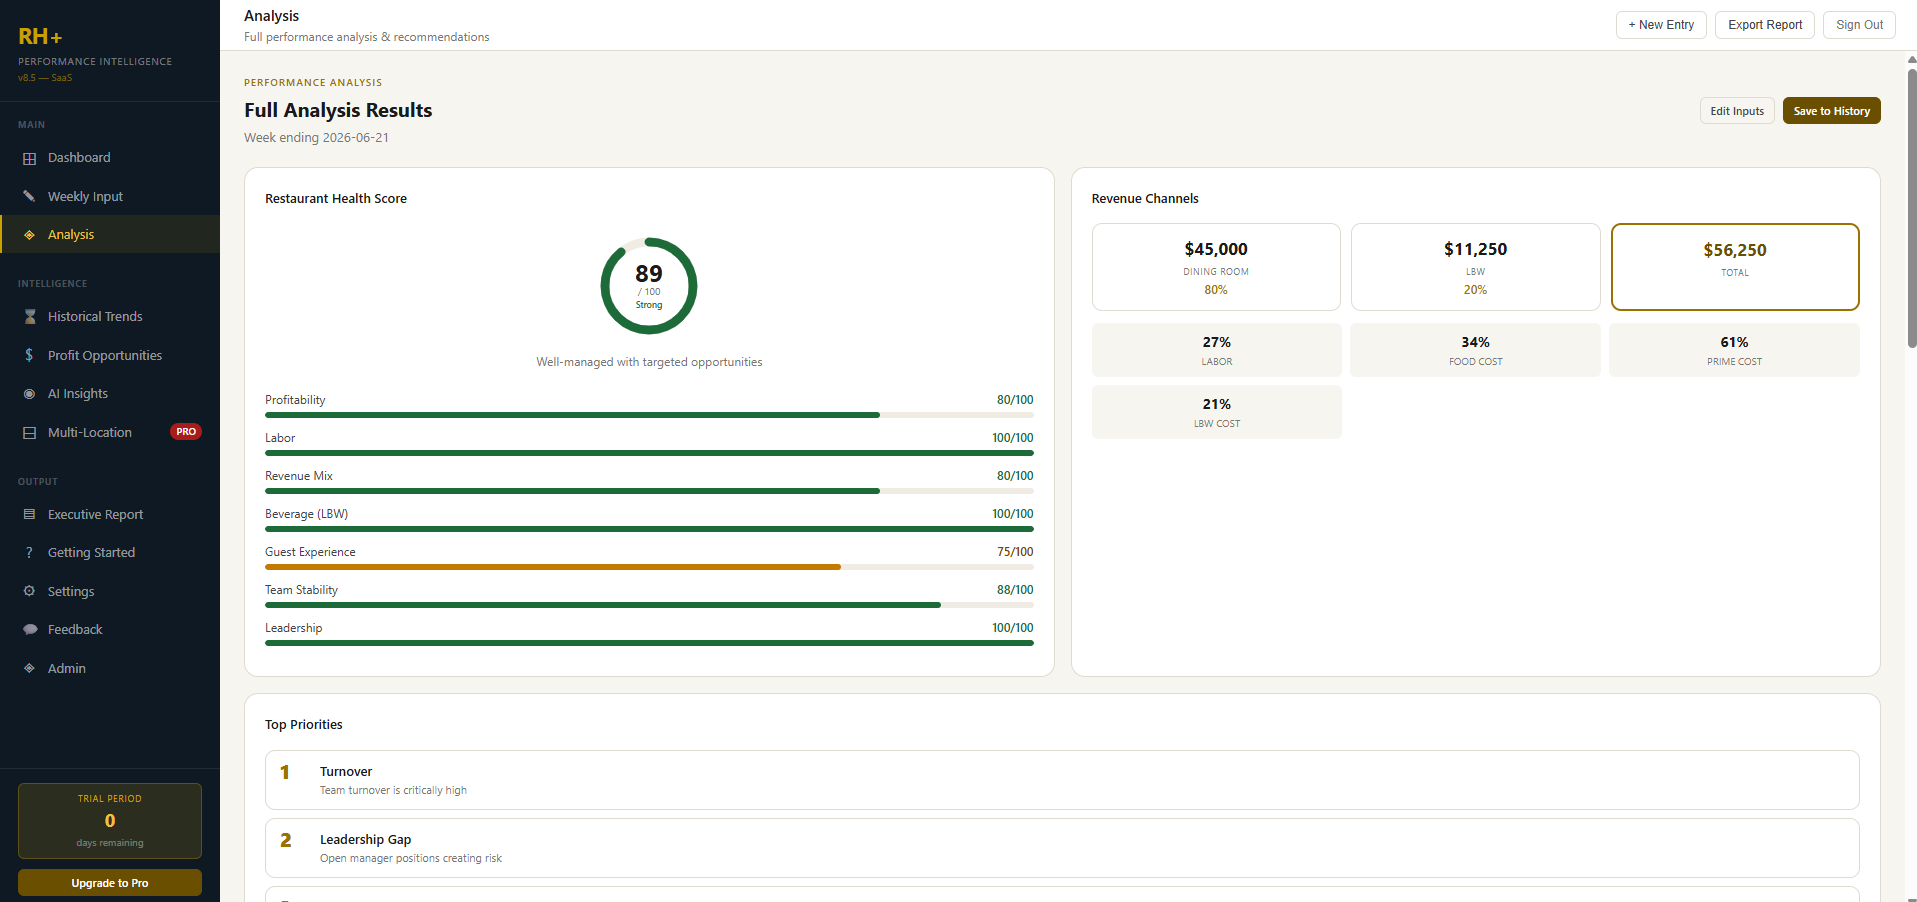Click the Getting Started question mark icon
This screenshot has height=902, width=1917.
point(29,553)
